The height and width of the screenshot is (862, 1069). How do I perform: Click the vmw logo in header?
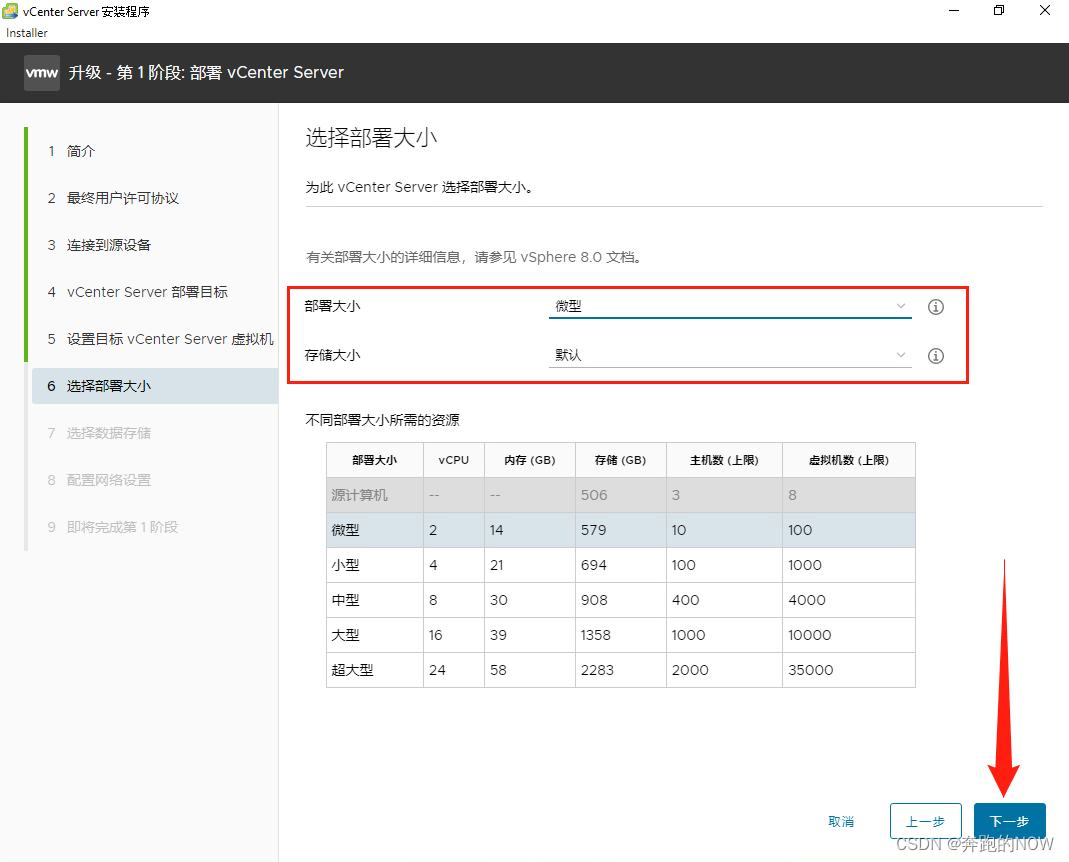[42, 73]
